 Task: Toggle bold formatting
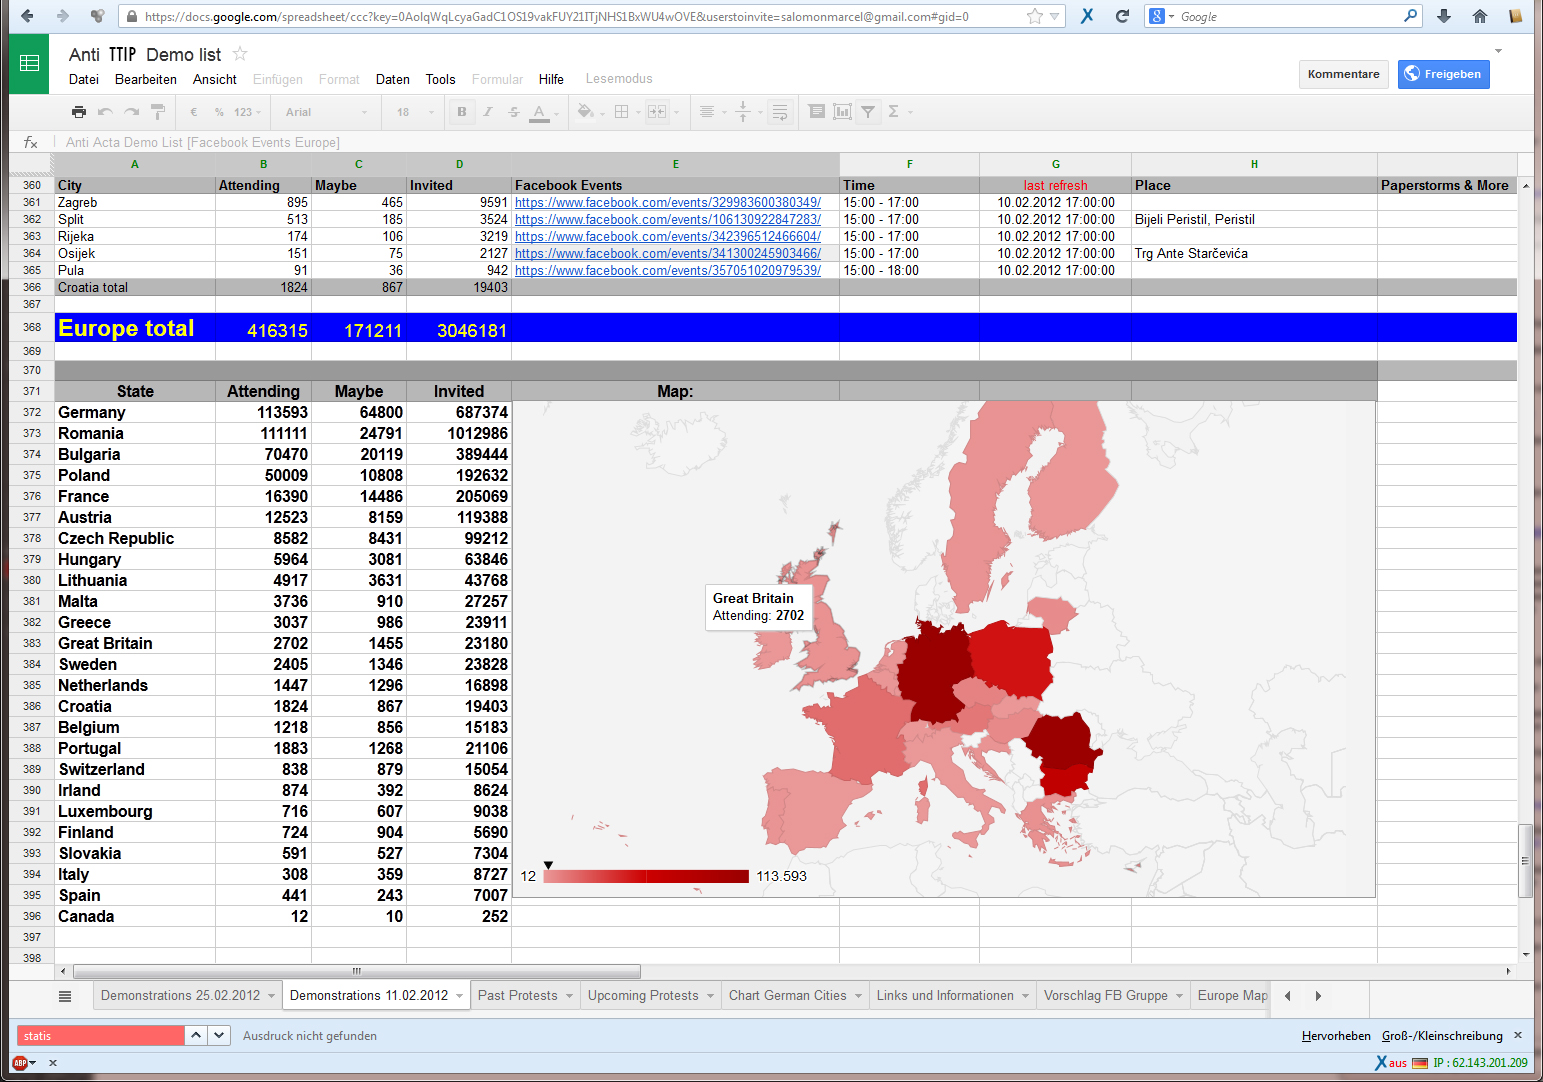[461, 112]
